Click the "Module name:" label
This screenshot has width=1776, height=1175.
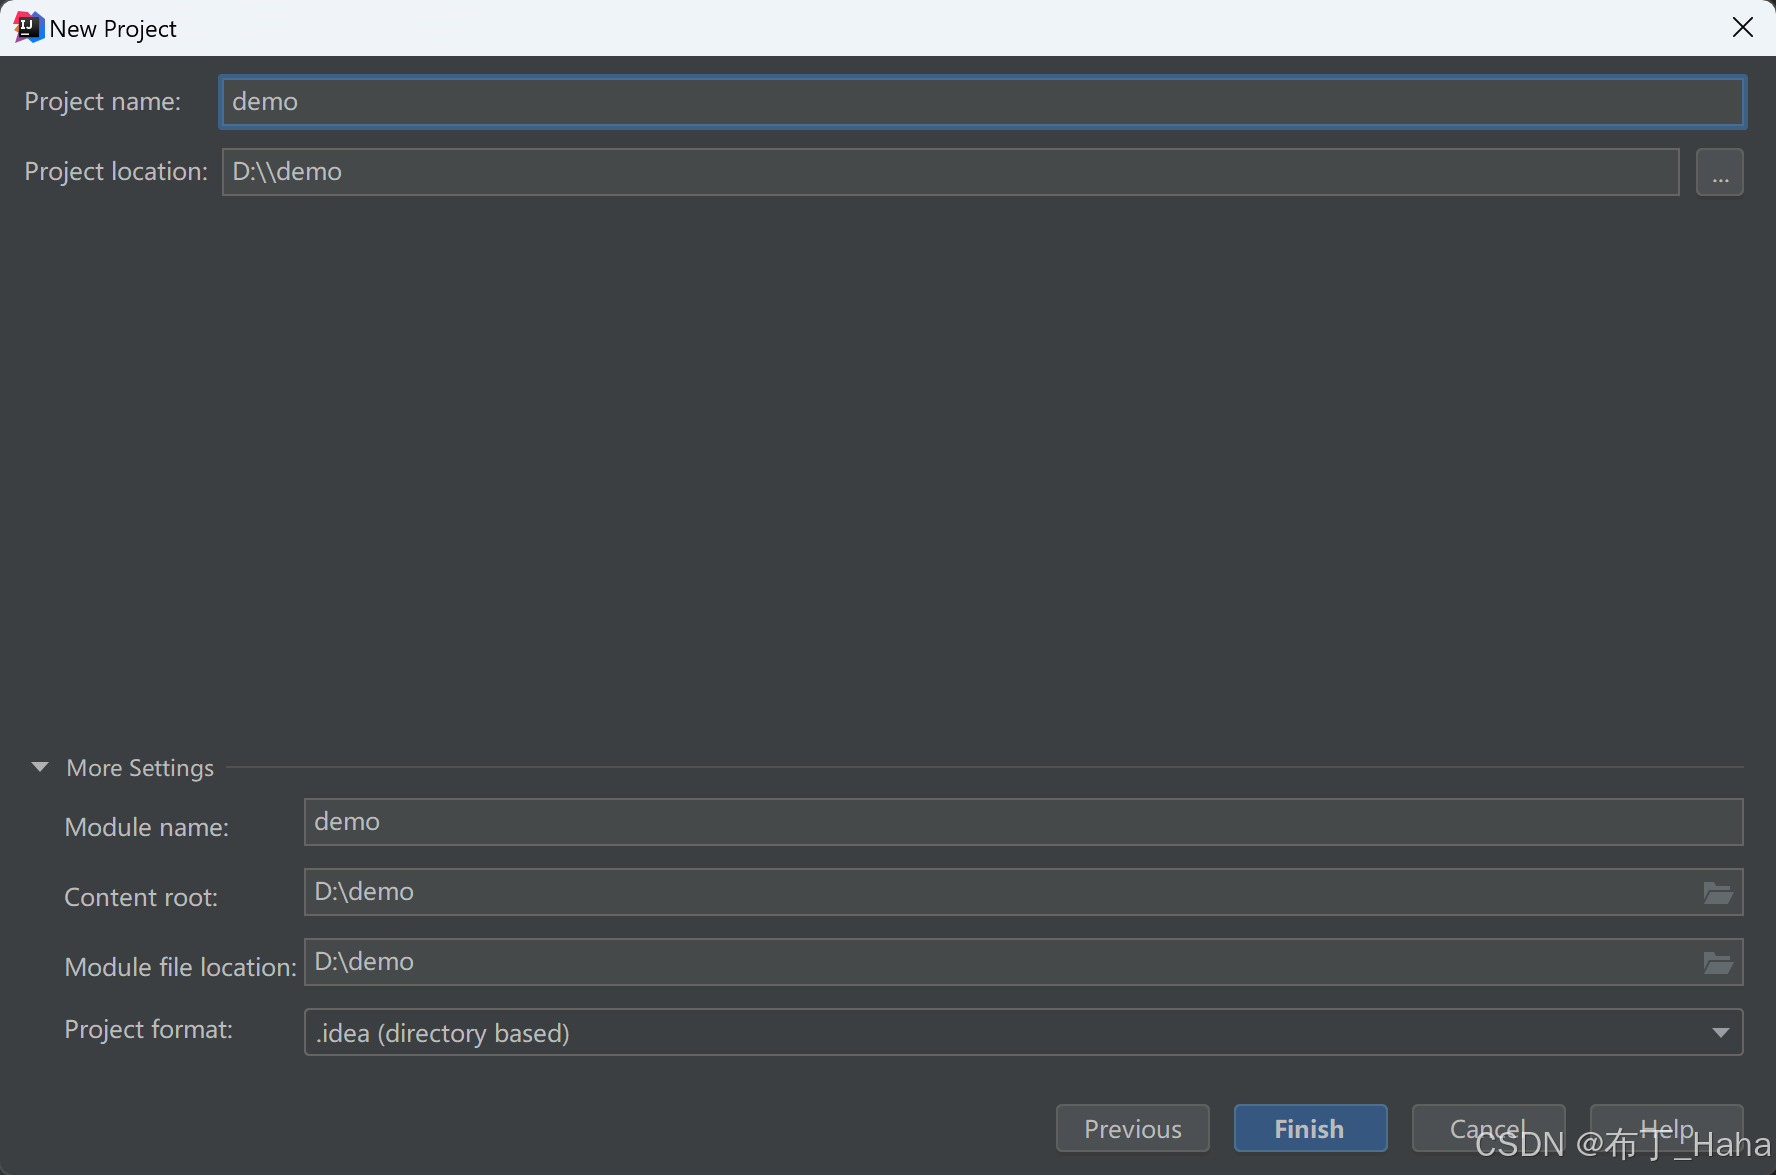(147, 827)
